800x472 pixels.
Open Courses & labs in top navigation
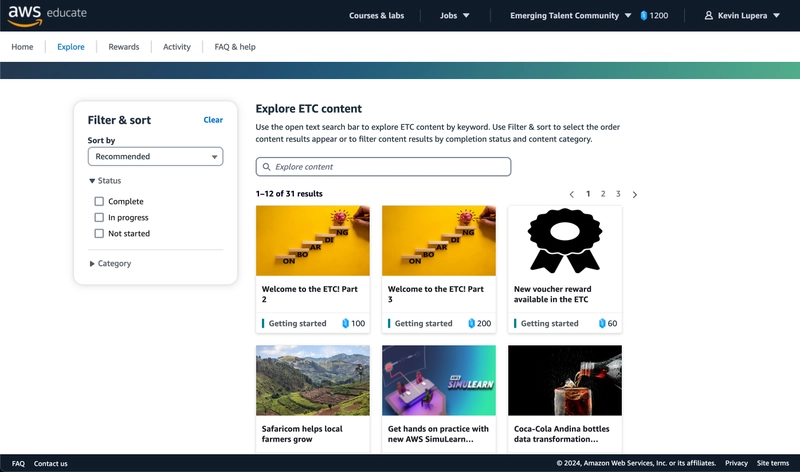[377, 16]
